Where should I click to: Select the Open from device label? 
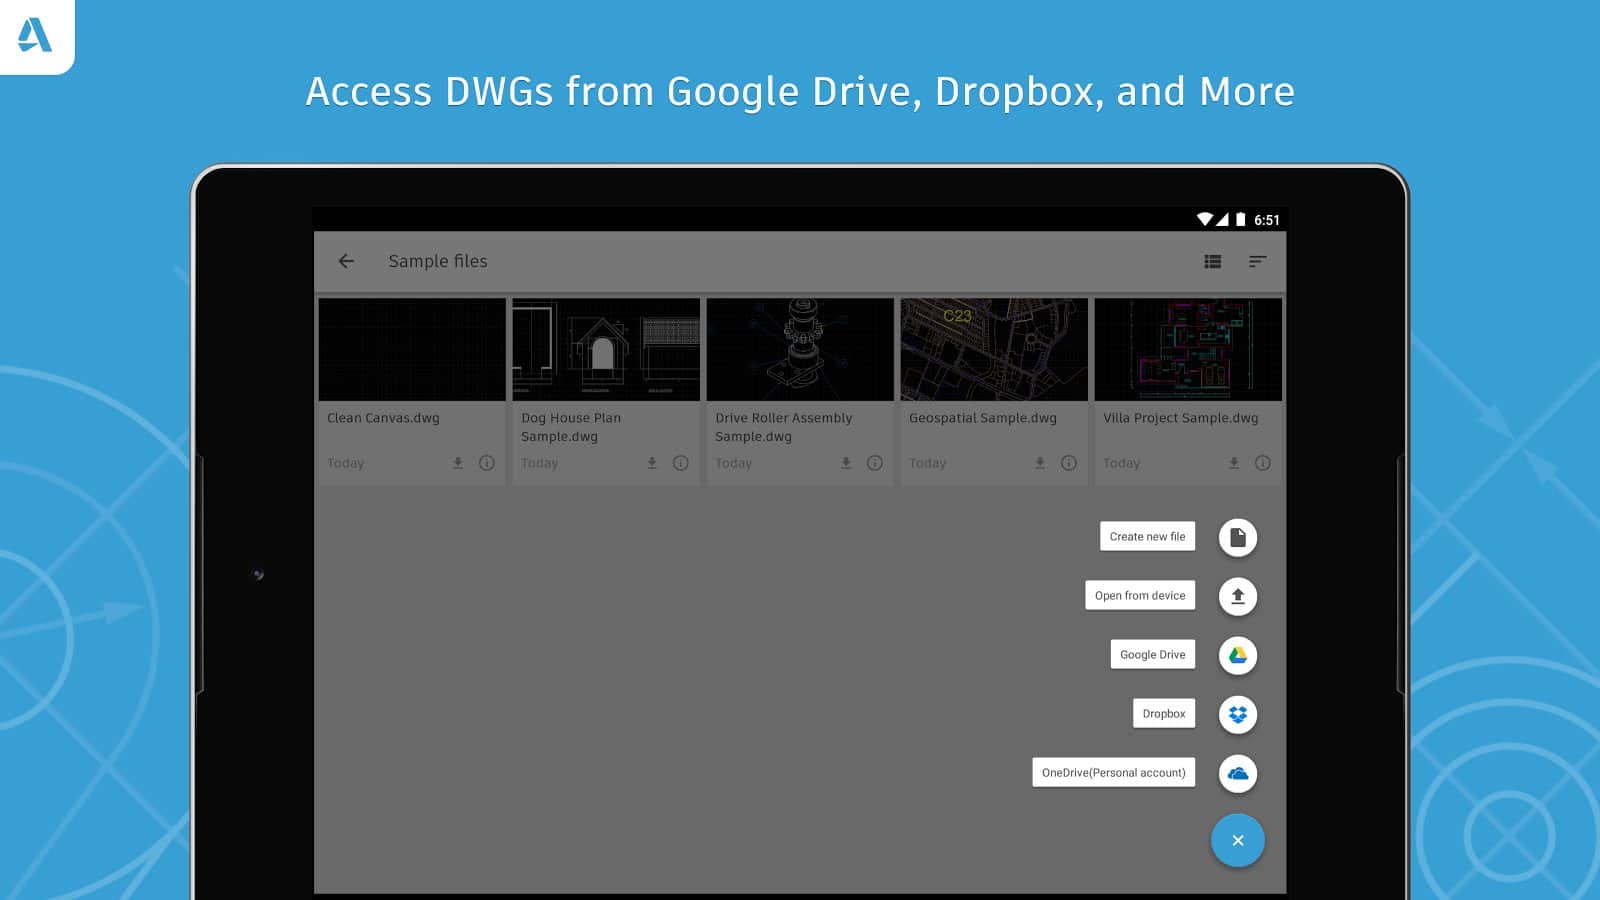tap(1139, 596)
